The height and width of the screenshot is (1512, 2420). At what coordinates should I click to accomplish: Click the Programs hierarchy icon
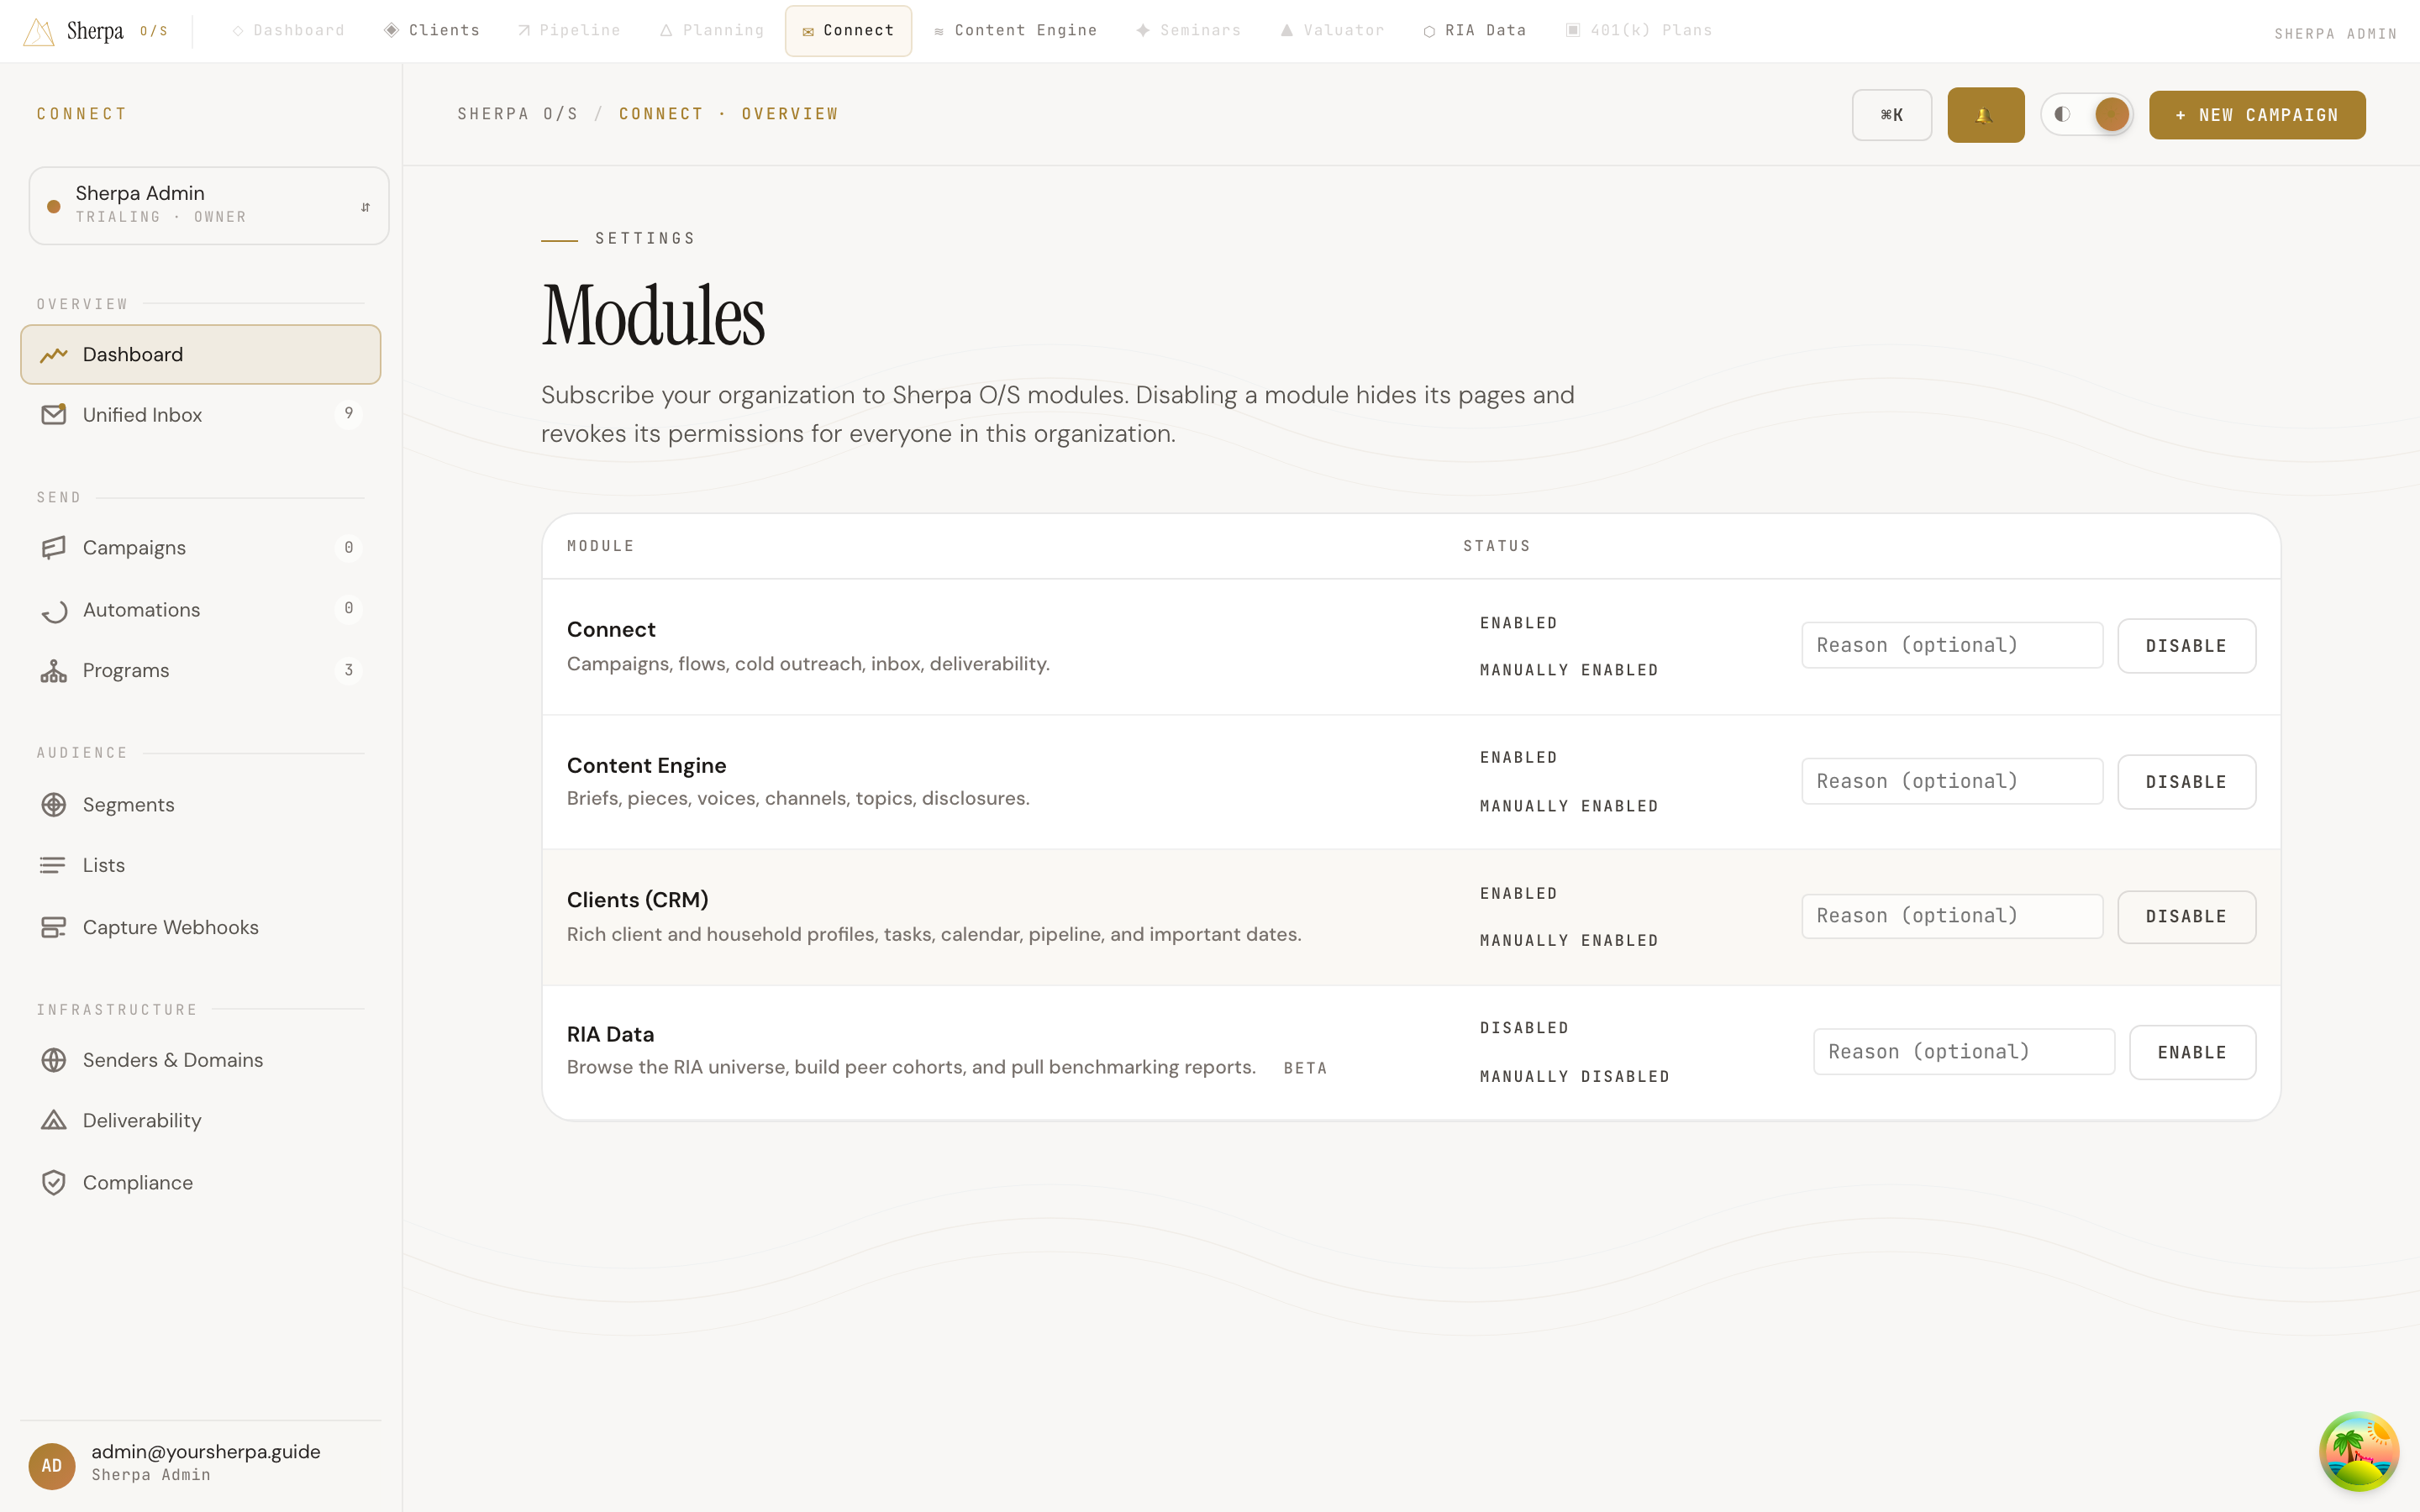coord(54,670)
